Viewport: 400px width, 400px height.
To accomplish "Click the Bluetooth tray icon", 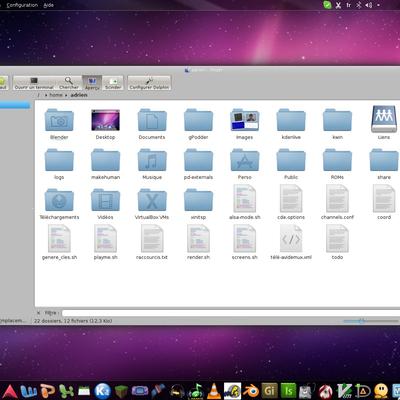I will pyautogui.click(x=359, y=5).
